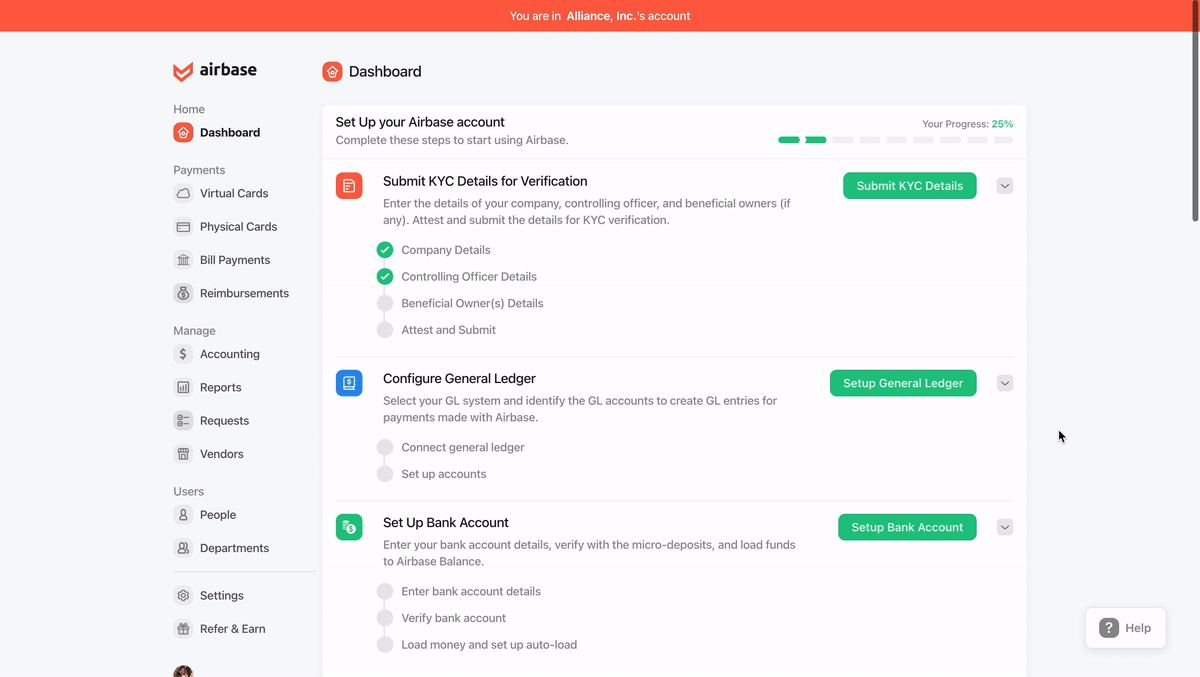
Task: Click the Submit KYC Details button
Action: tap(910, 185)
